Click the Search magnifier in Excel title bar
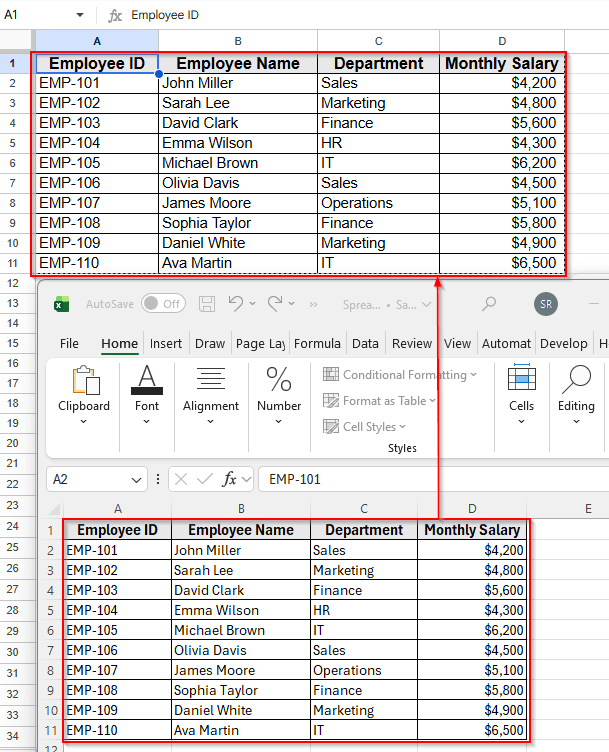Viewport: 609px width, 752px height. [489, 304]
